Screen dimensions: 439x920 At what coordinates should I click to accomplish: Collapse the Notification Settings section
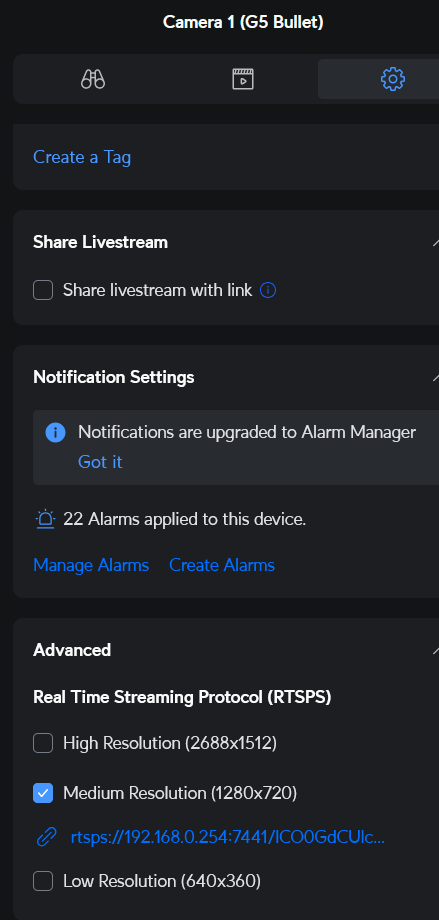435,377
